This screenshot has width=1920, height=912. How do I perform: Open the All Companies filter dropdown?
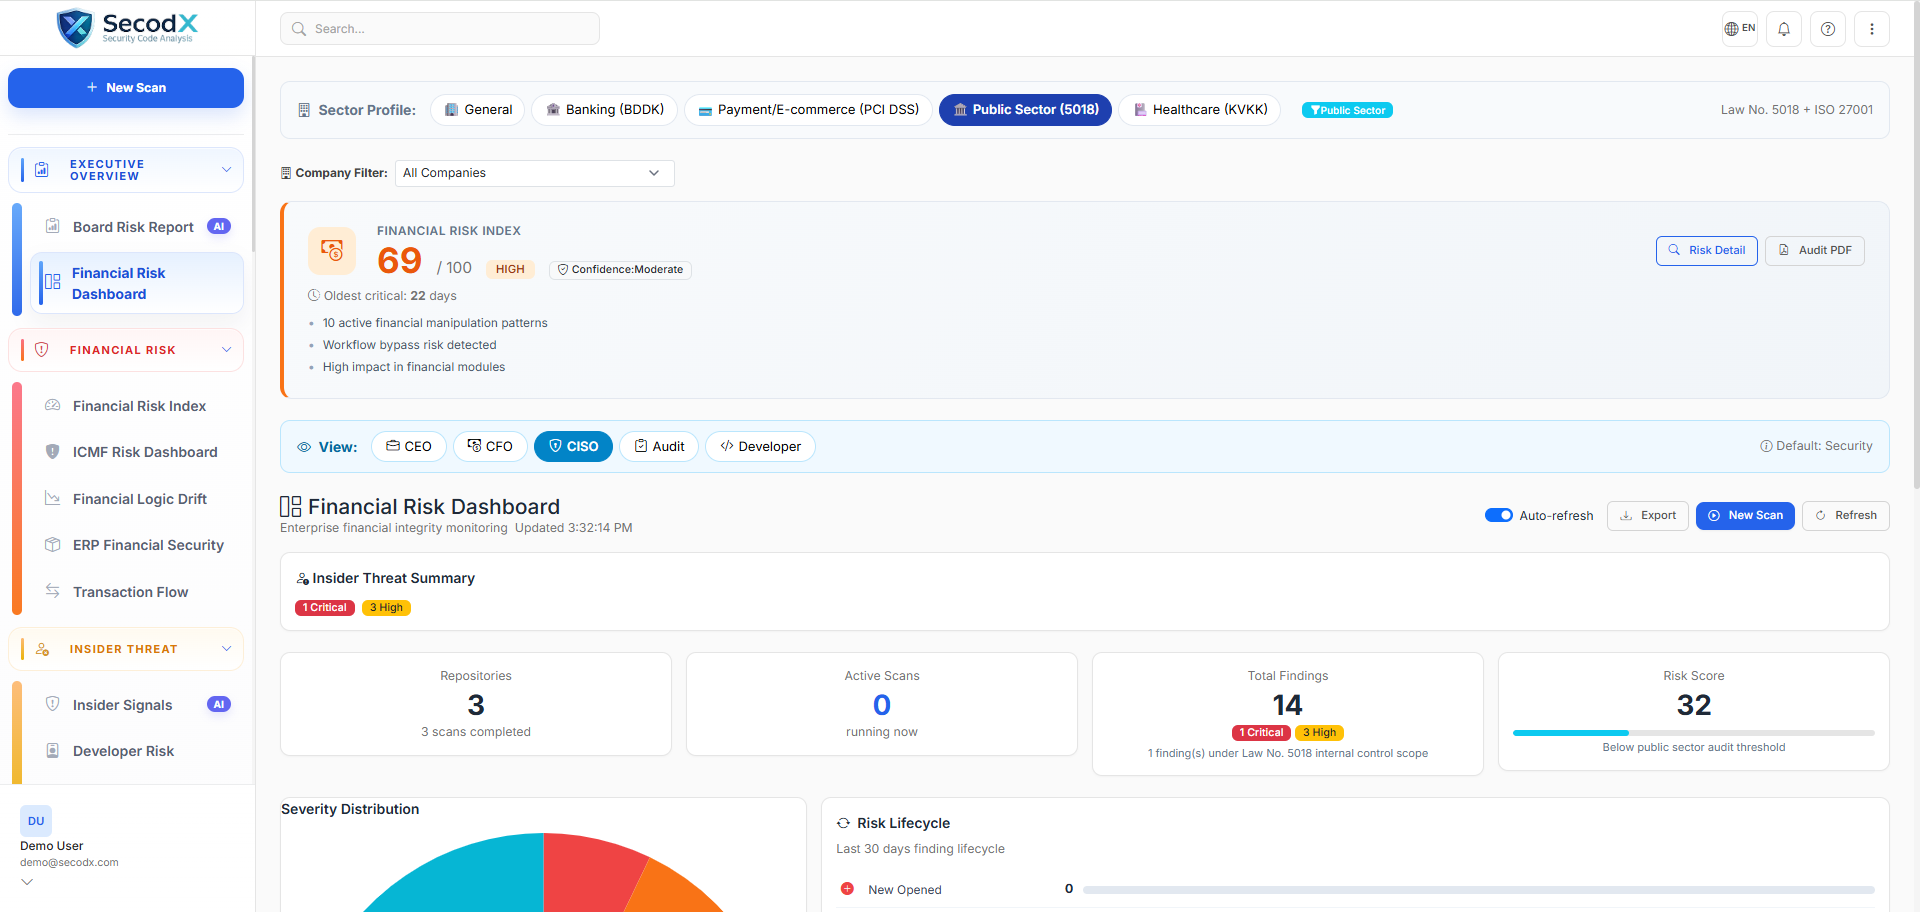tap(535, 173)
